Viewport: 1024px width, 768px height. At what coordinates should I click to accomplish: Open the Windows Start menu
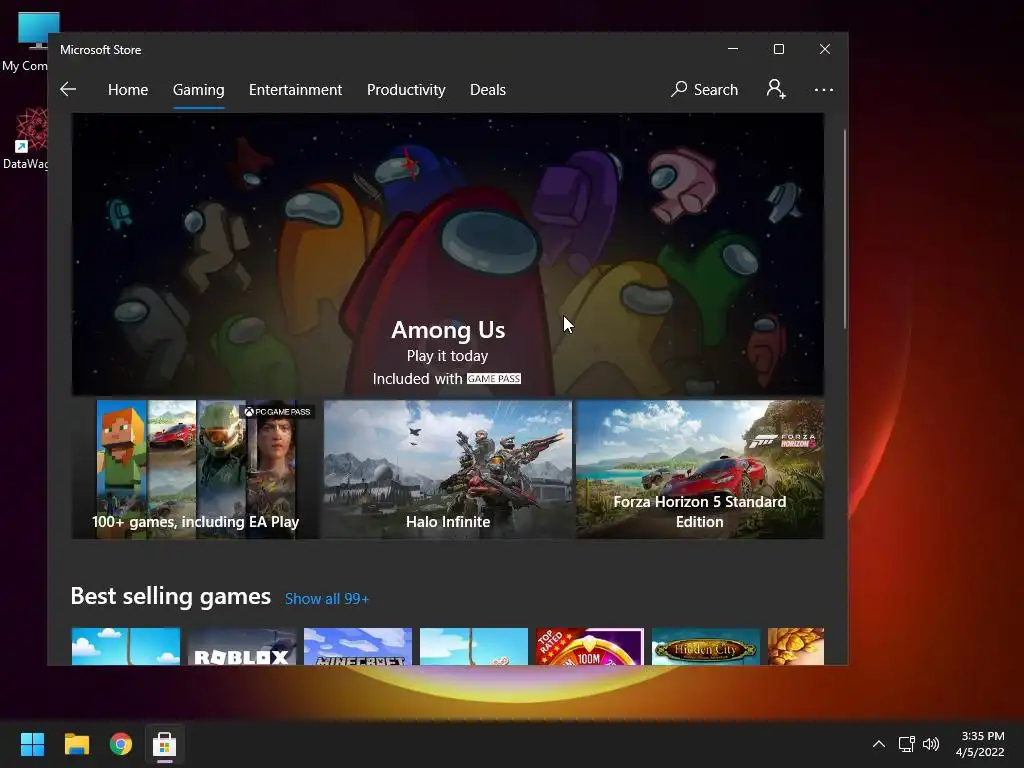[x=32, y=744]
